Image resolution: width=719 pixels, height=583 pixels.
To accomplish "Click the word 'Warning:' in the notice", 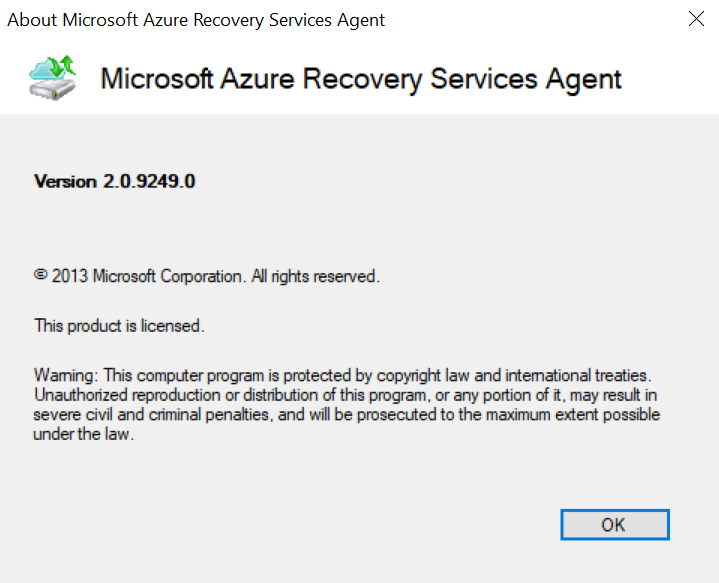I will [x=66, y=375].
